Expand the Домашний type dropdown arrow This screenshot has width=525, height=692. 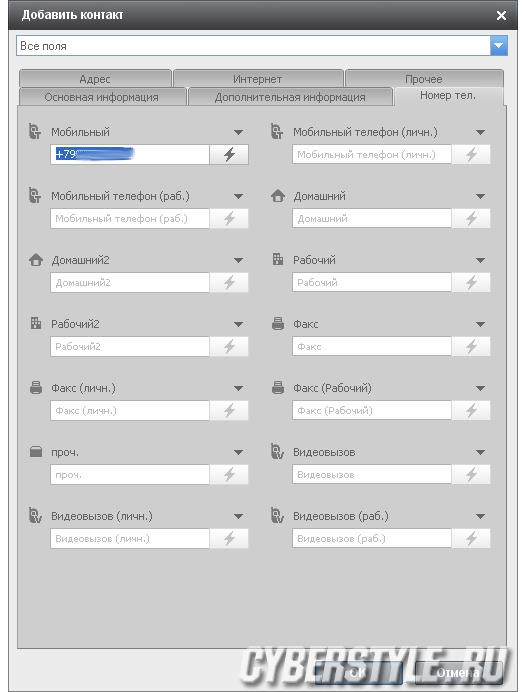coord(480,196)
